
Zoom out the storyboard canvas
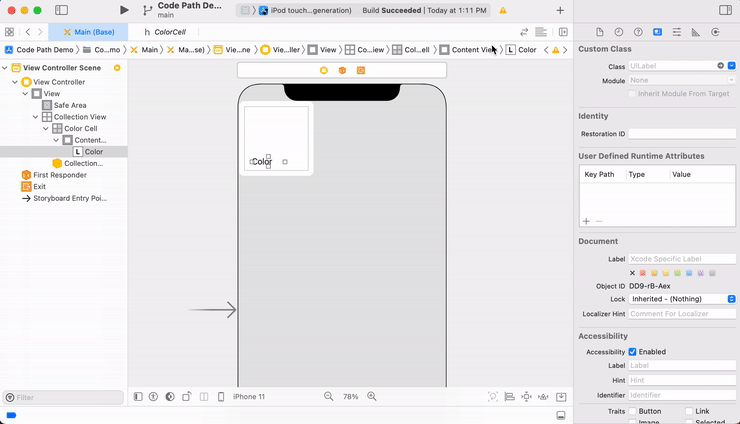pos(328,397)
